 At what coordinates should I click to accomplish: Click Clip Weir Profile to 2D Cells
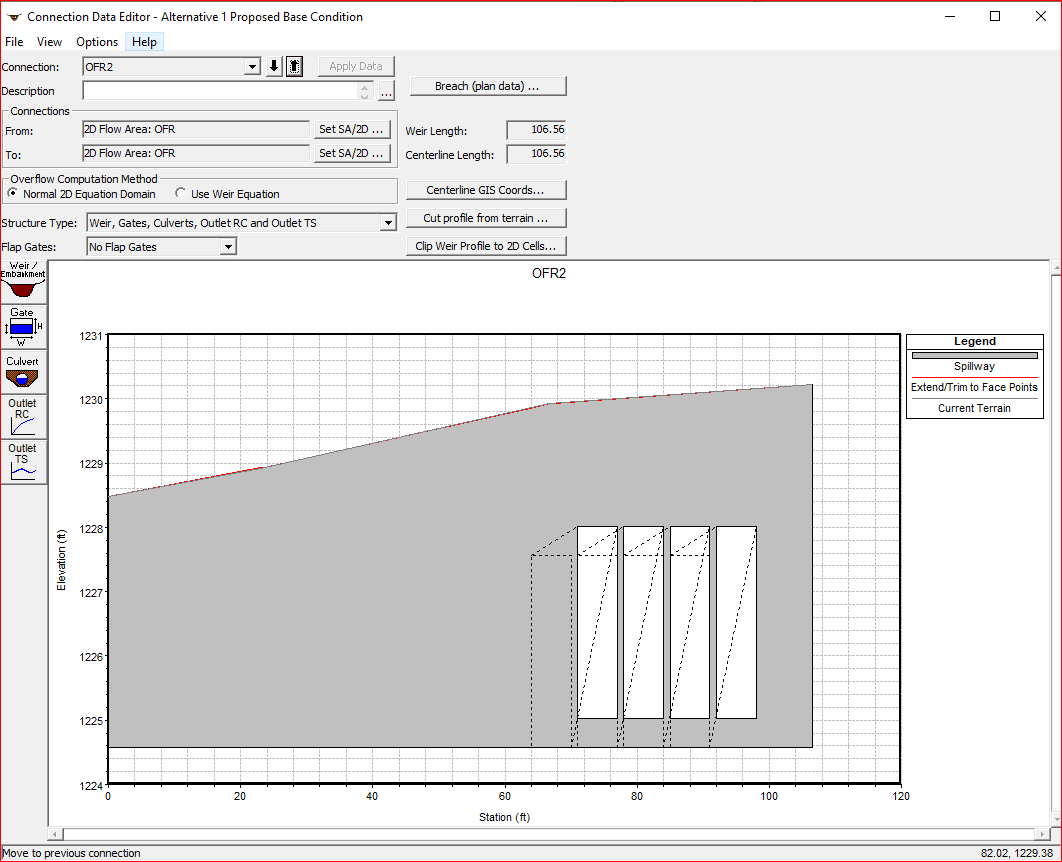tap(486, 246)
